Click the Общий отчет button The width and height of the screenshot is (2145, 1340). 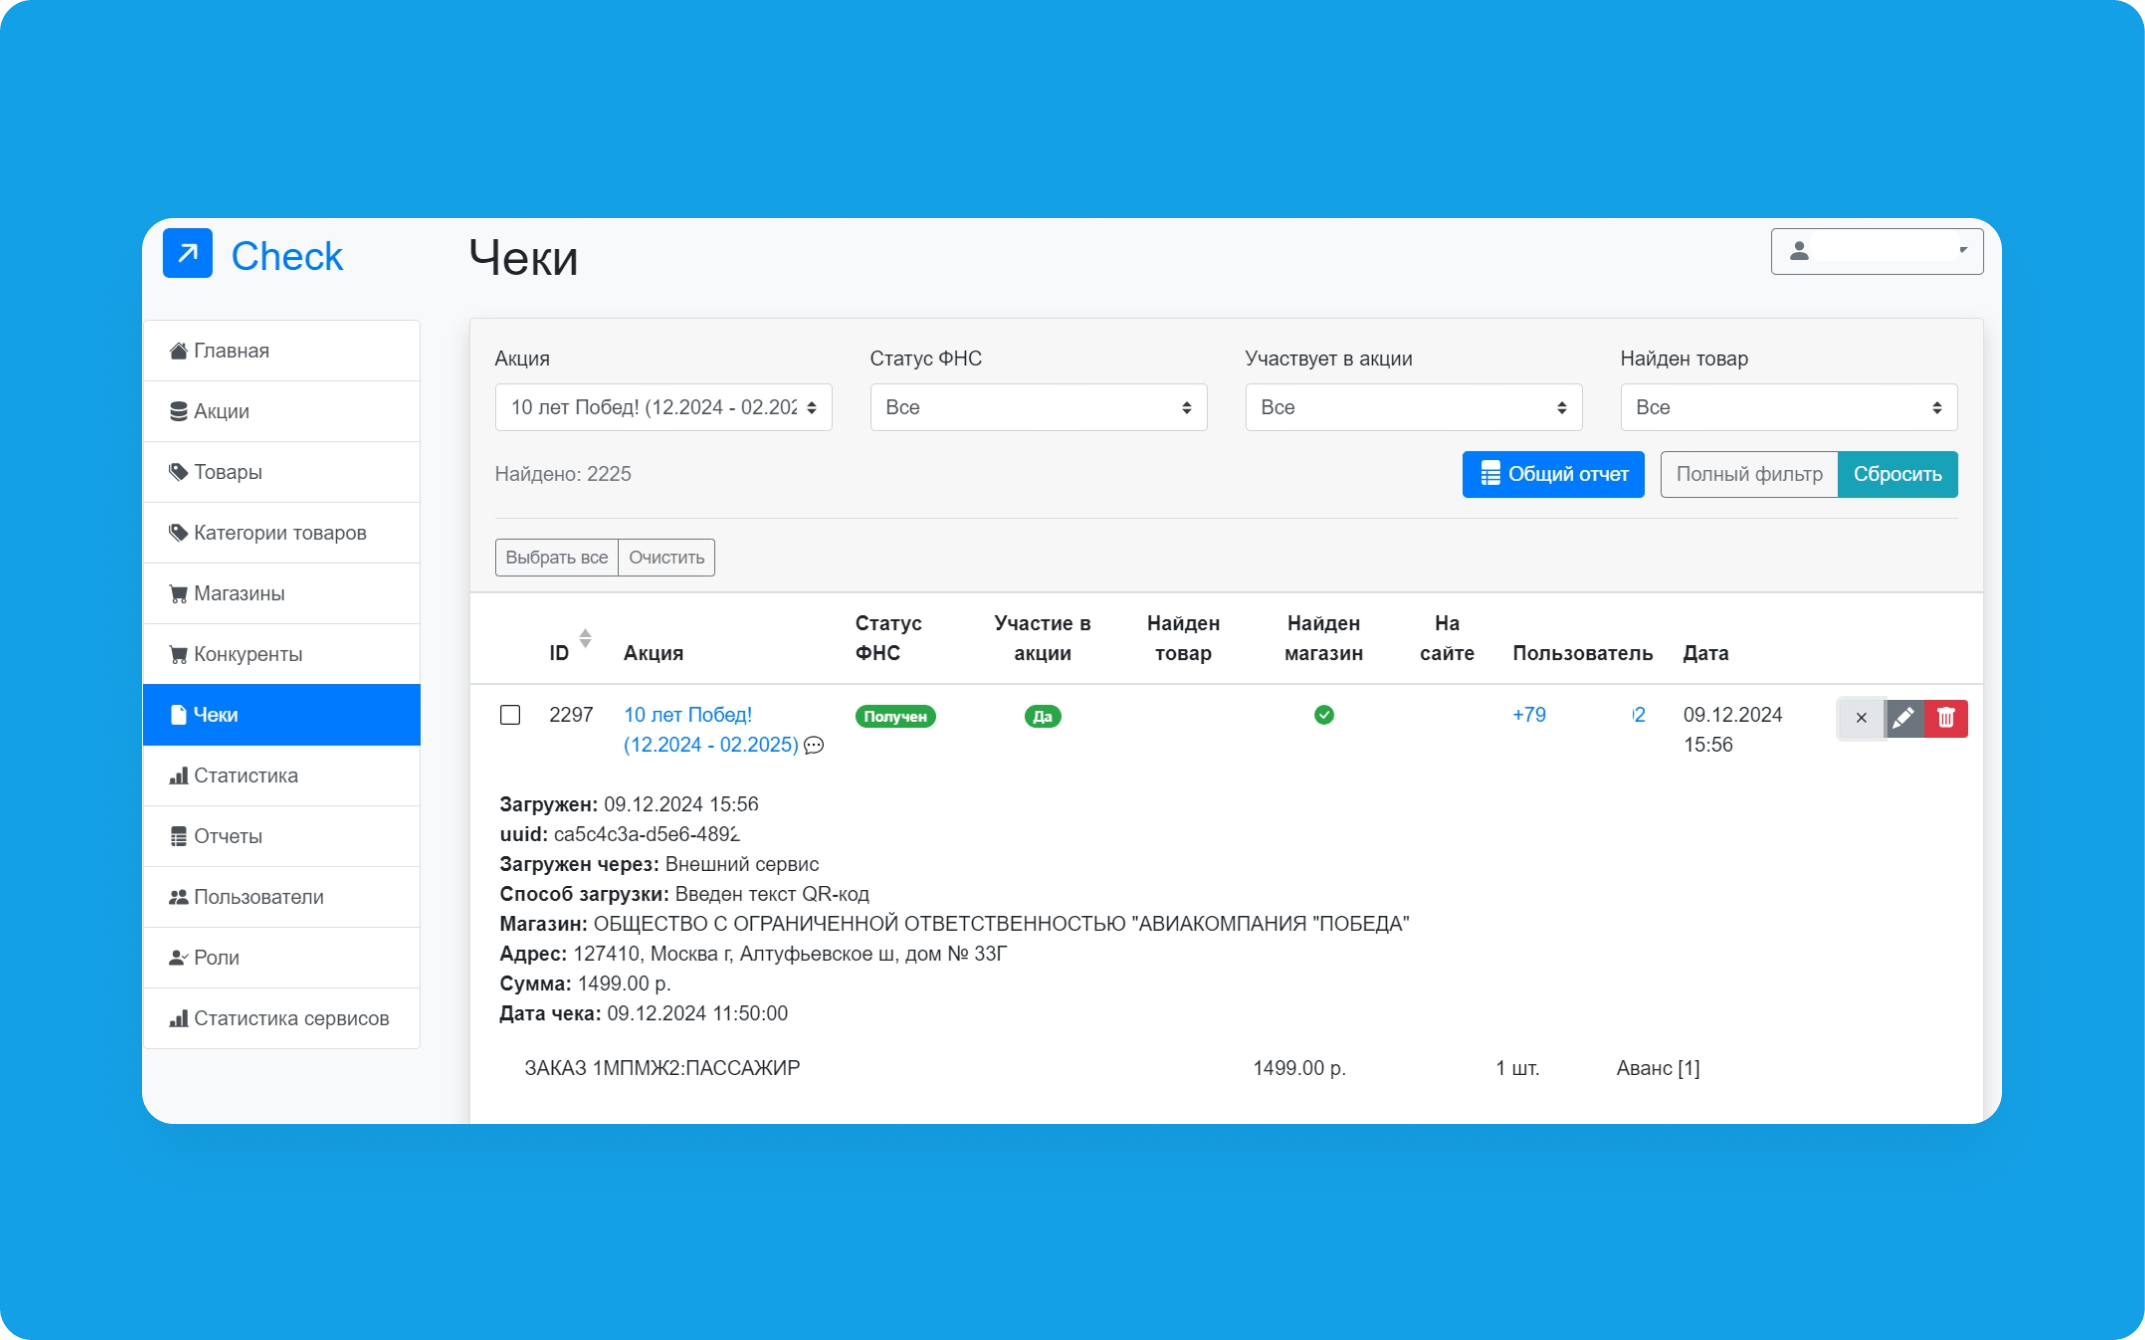[x=1553, y=474]
